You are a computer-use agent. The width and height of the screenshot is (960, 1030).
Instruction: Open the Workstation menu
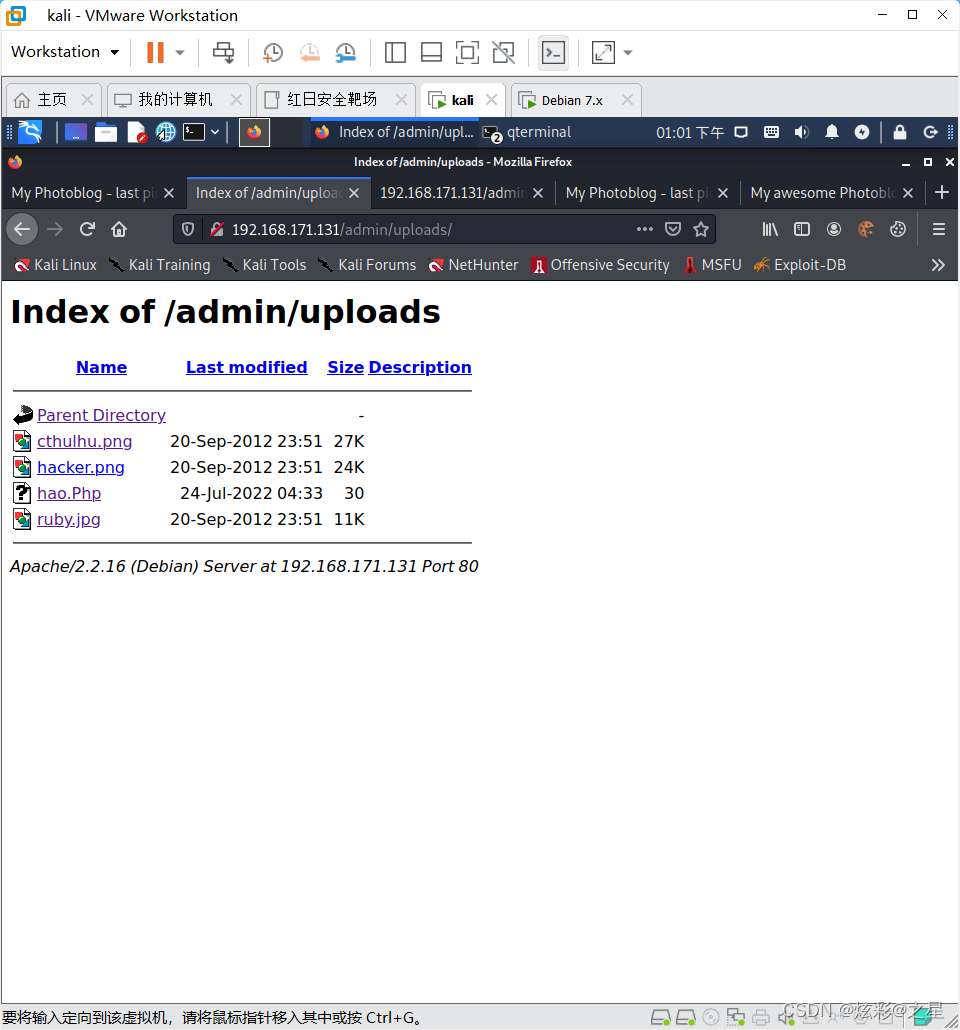[65, 52]
